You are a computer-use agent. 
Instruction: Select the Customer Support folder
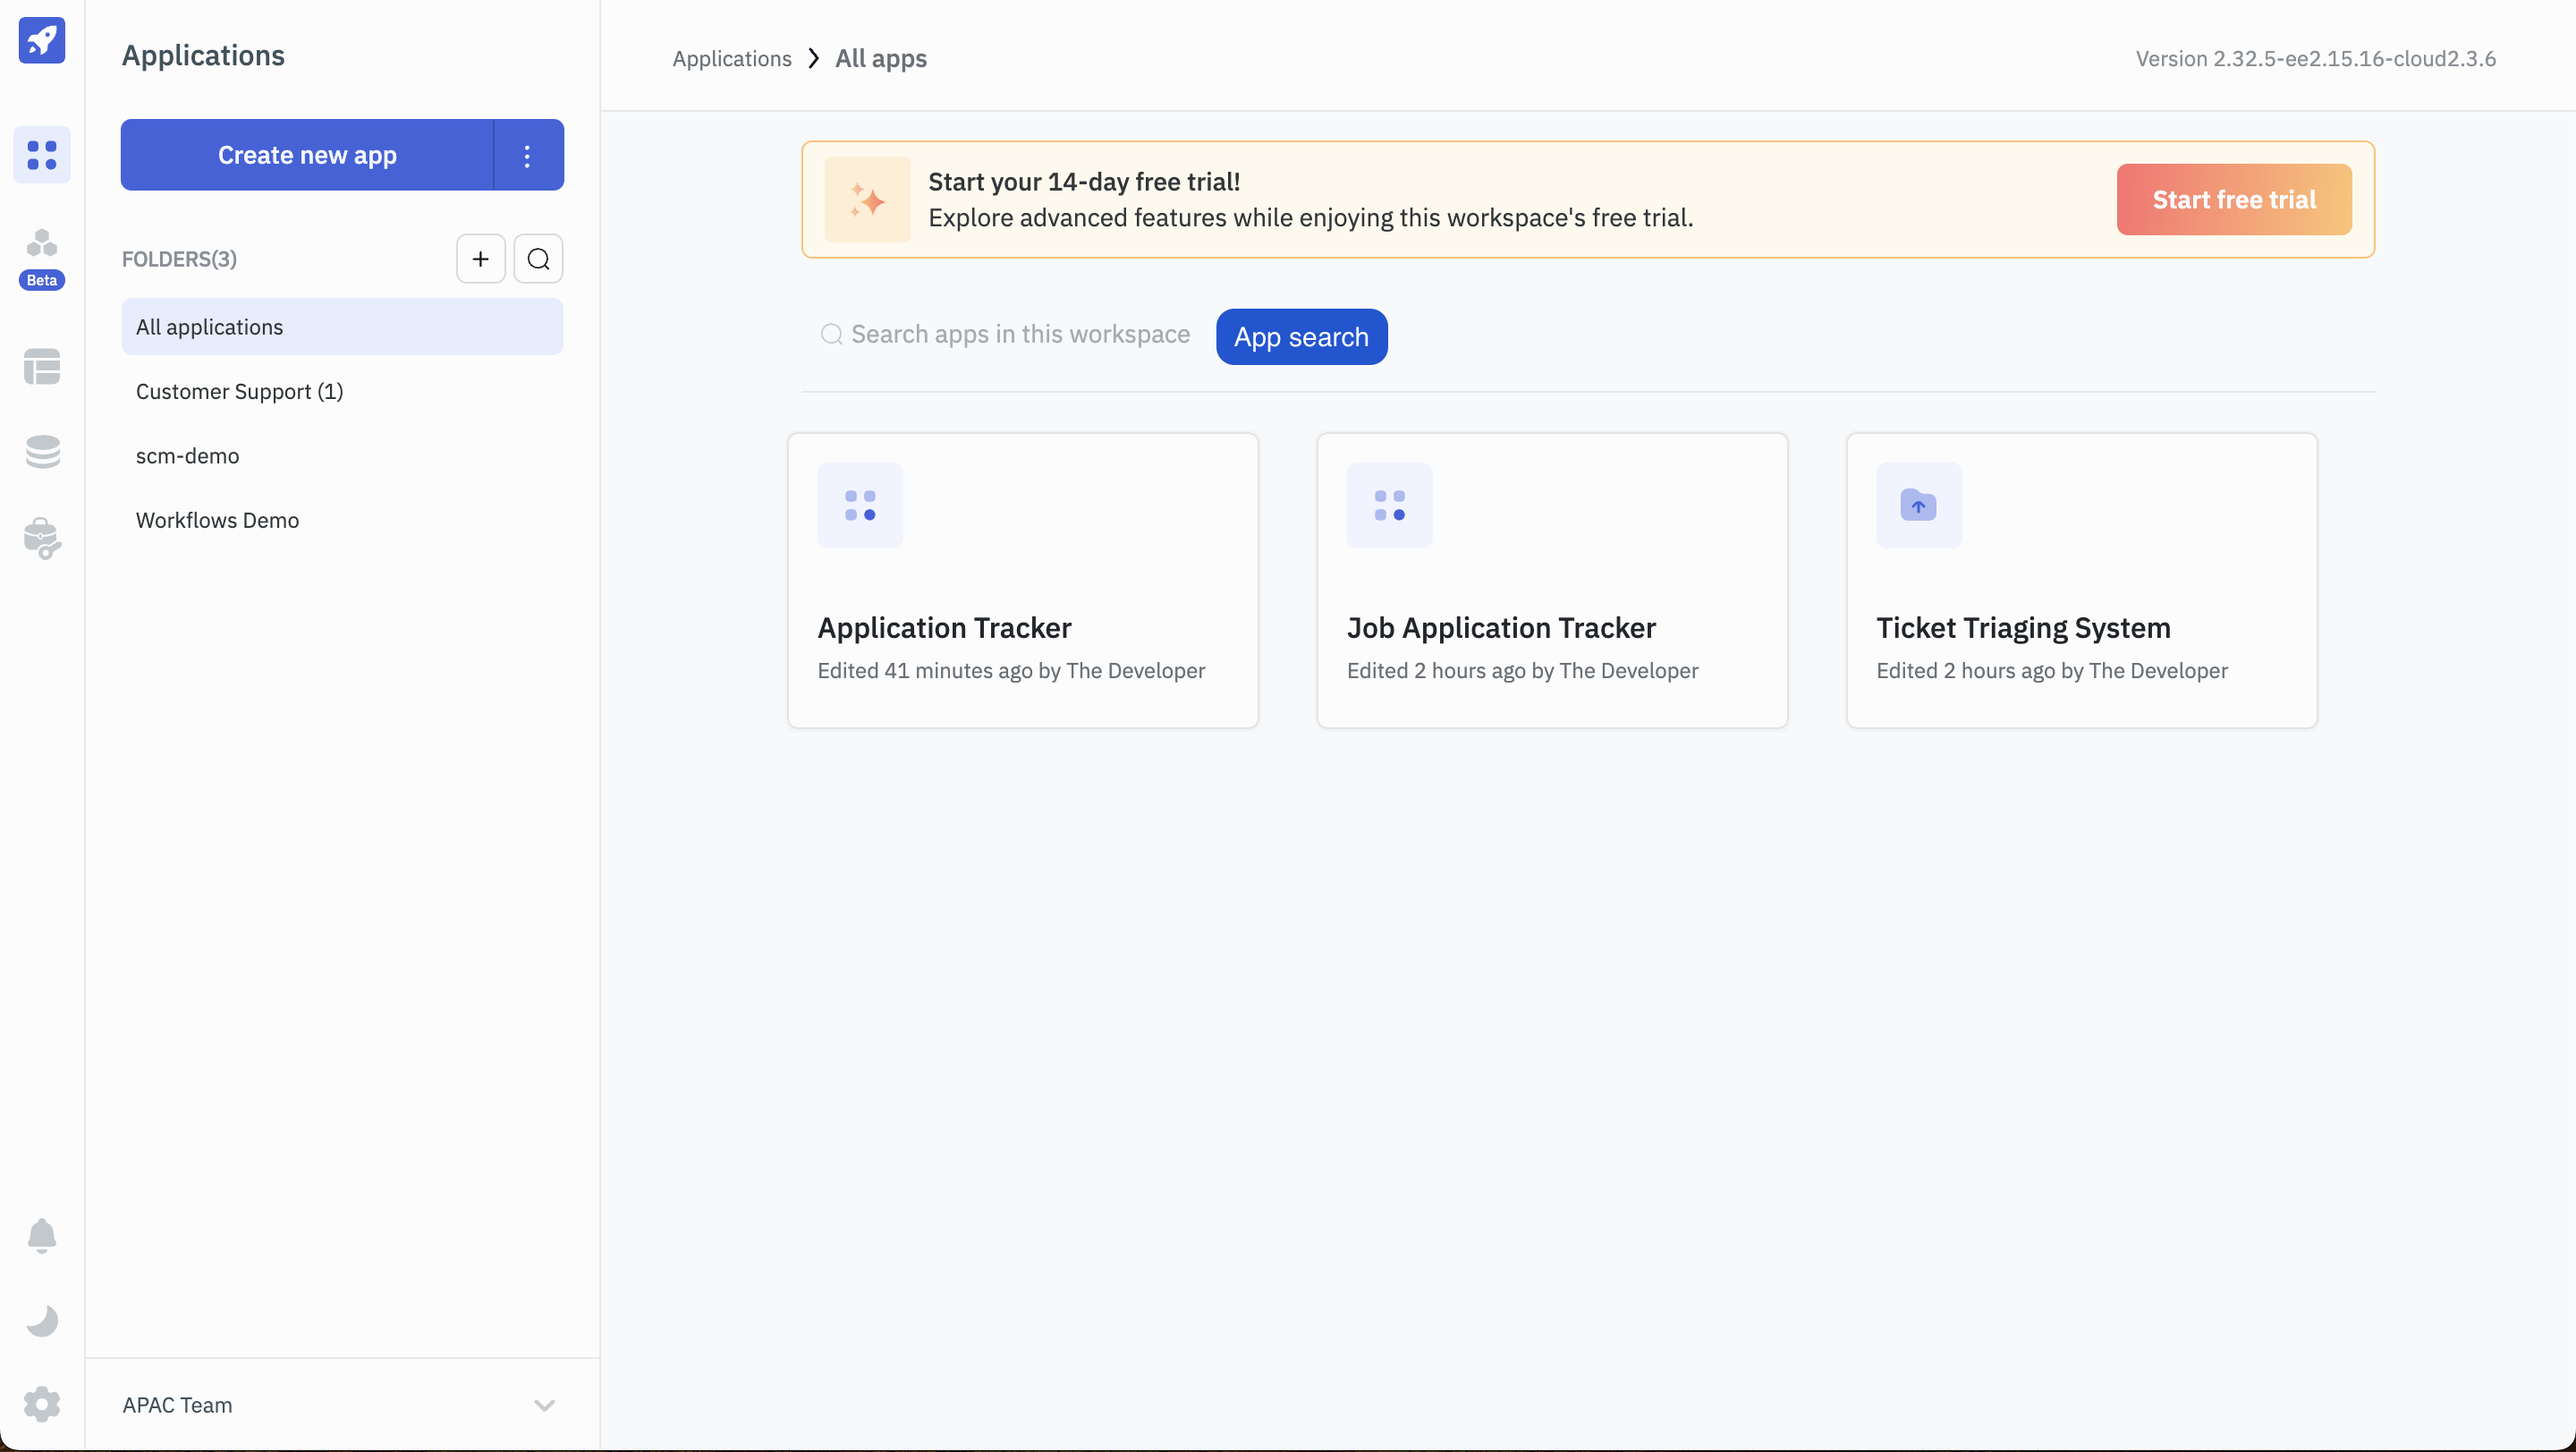click(239, 391)
